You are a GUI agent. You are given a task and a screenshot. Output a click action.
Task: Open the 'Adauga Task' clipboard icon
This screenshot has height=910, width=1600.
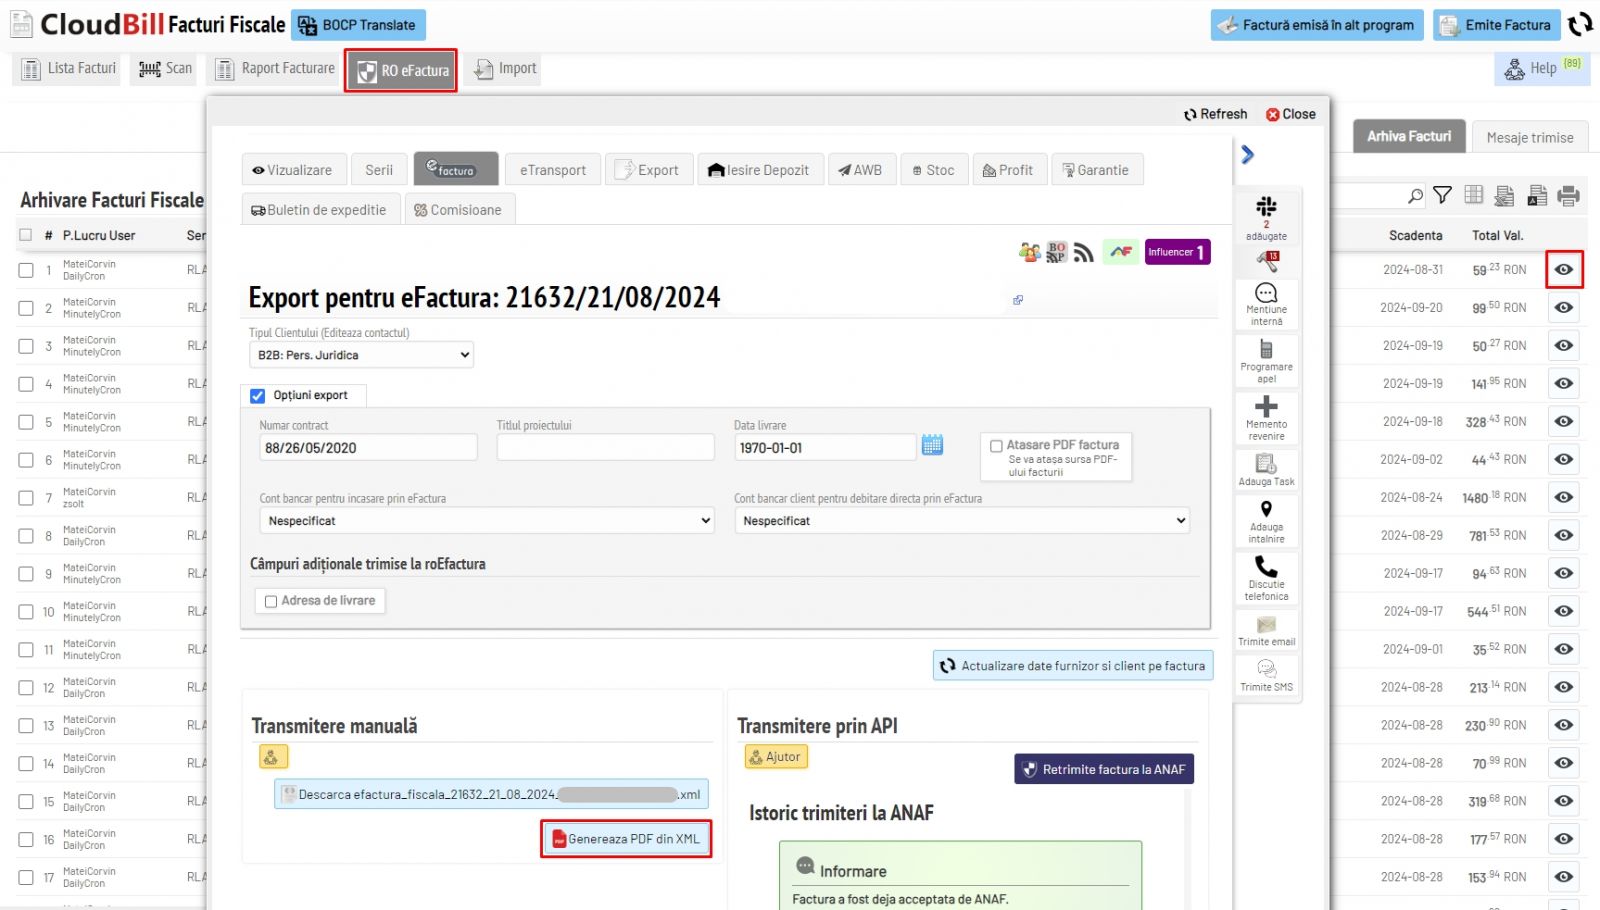coord(1266,464)
